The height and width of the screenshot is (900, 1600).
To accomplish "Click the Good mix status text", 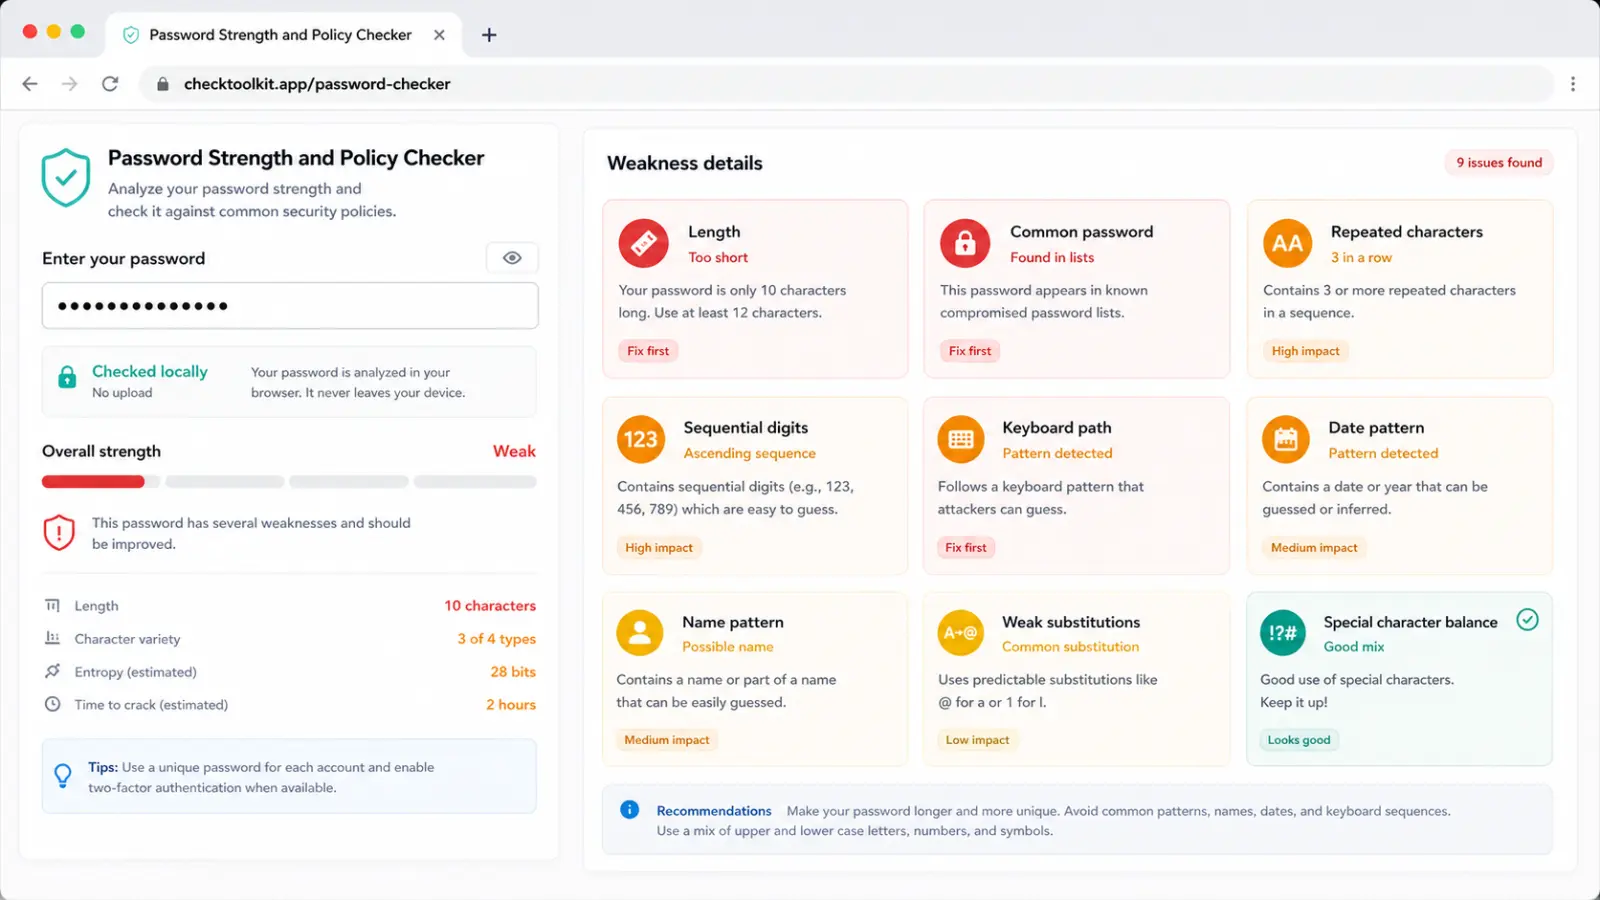I will click(x=1354, y=647).
